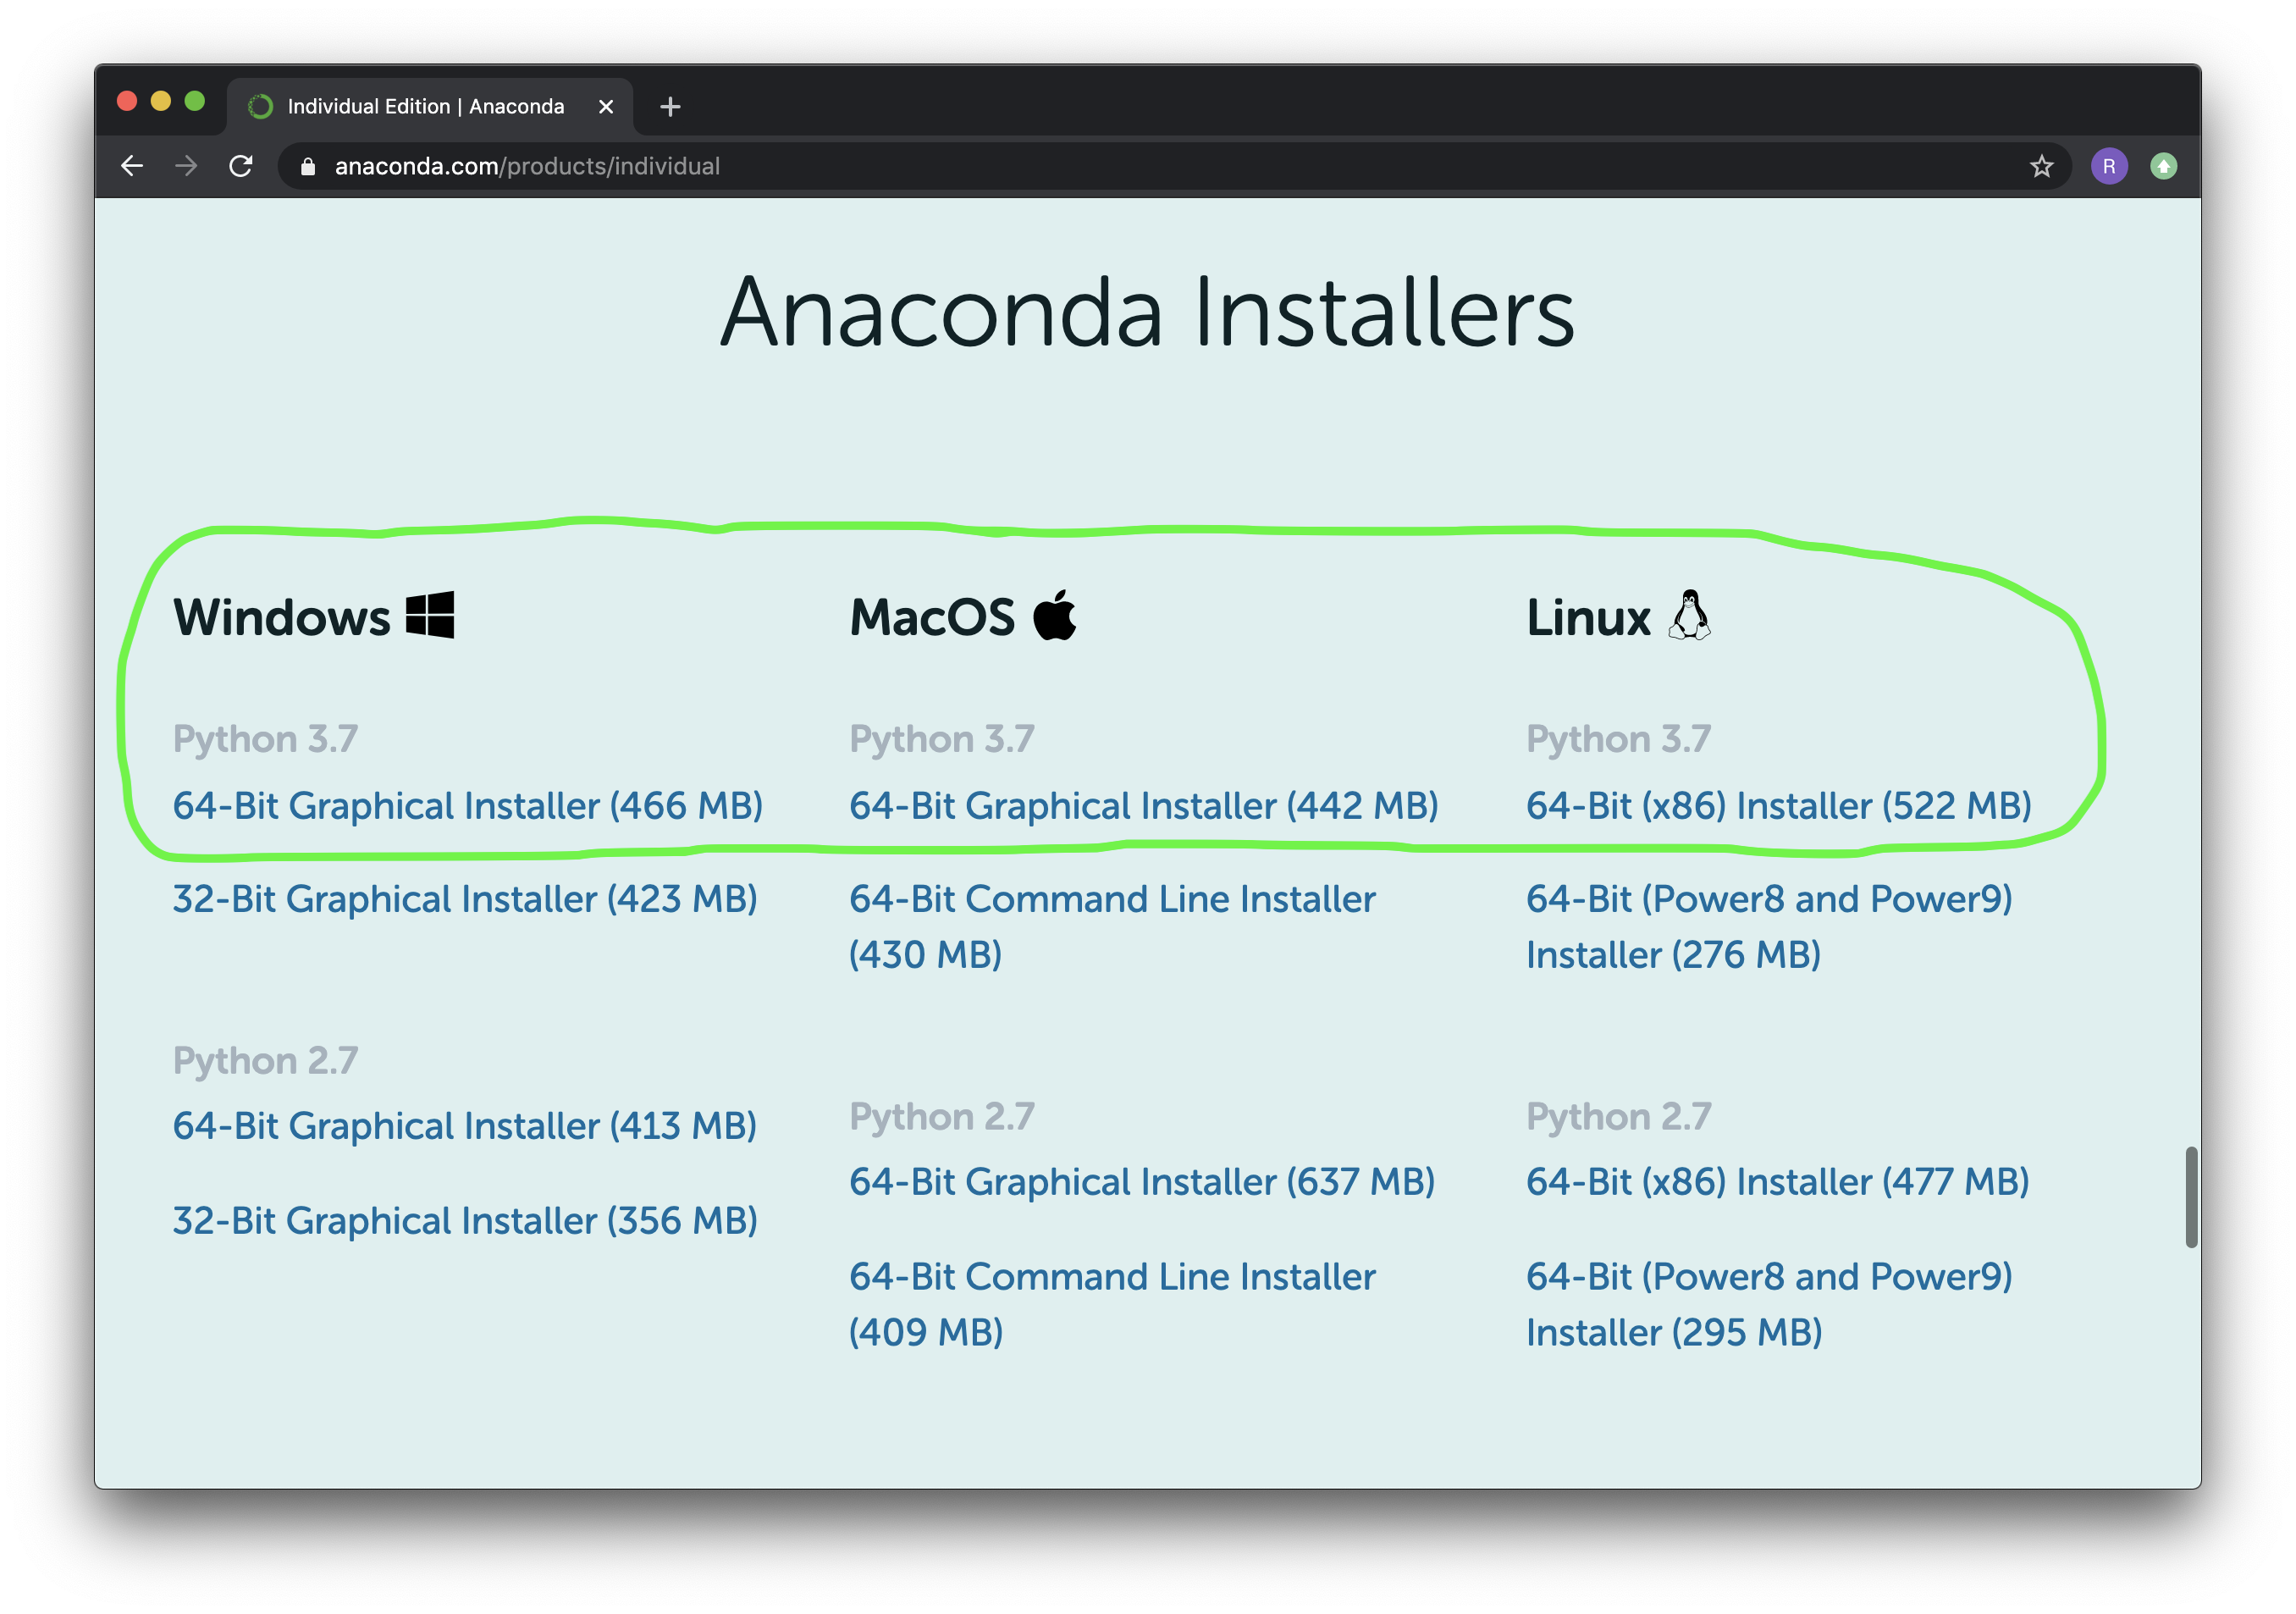The image size is (2296, 1614).
Task: Click the Anaconda Installers heading
Action: (1148, 312)
